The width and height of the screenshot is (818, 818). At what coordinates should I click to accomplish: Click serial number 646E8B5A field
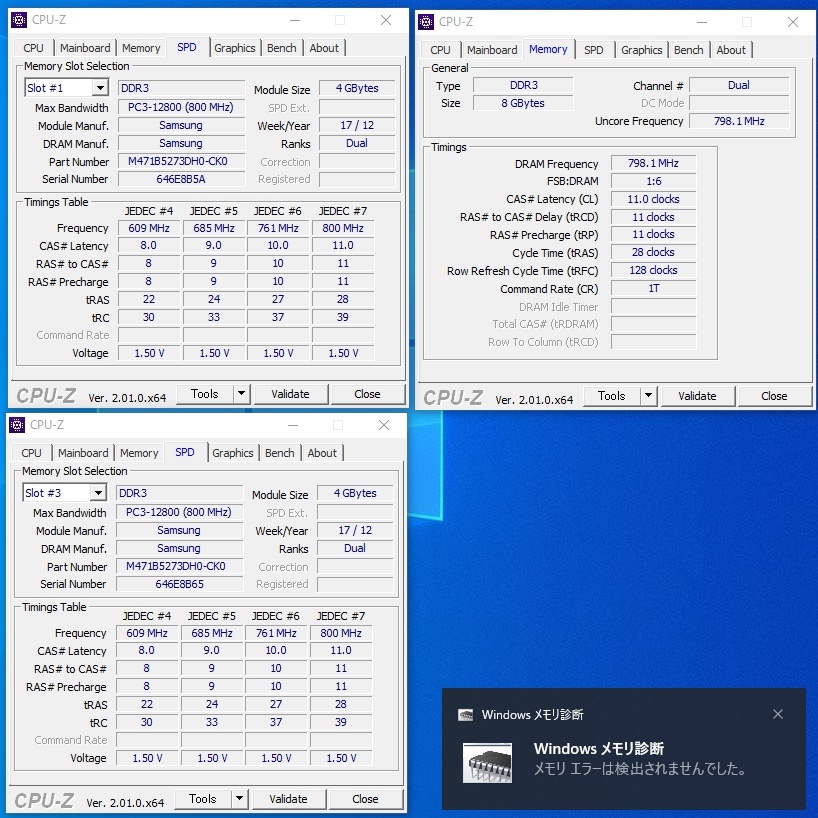pyautogui.click(x=181, y=179)
